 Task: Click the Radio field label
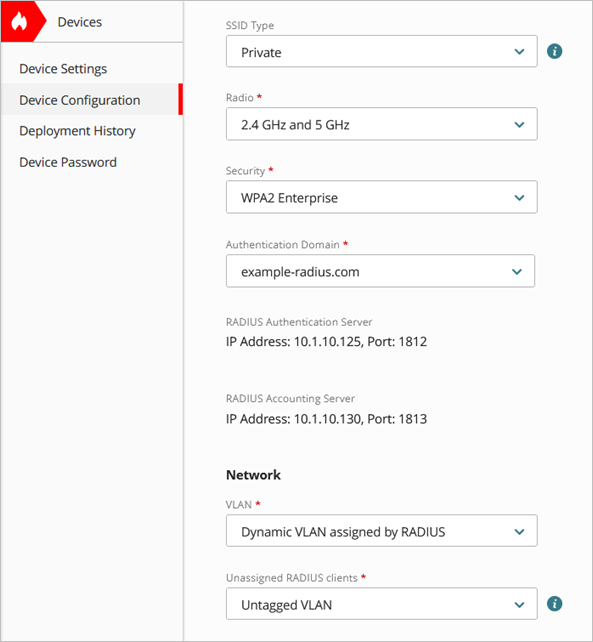click(240, 97)
